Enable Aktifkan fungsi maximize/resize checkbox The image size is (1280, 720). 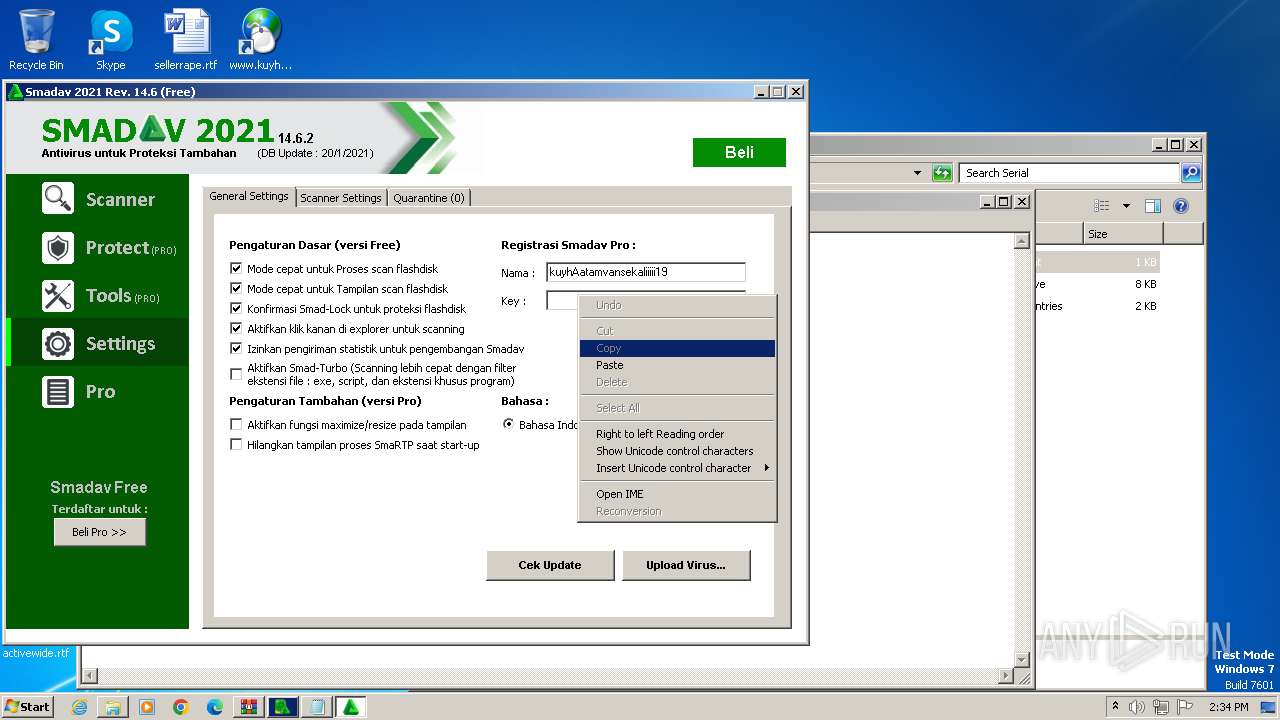(236, 425)
